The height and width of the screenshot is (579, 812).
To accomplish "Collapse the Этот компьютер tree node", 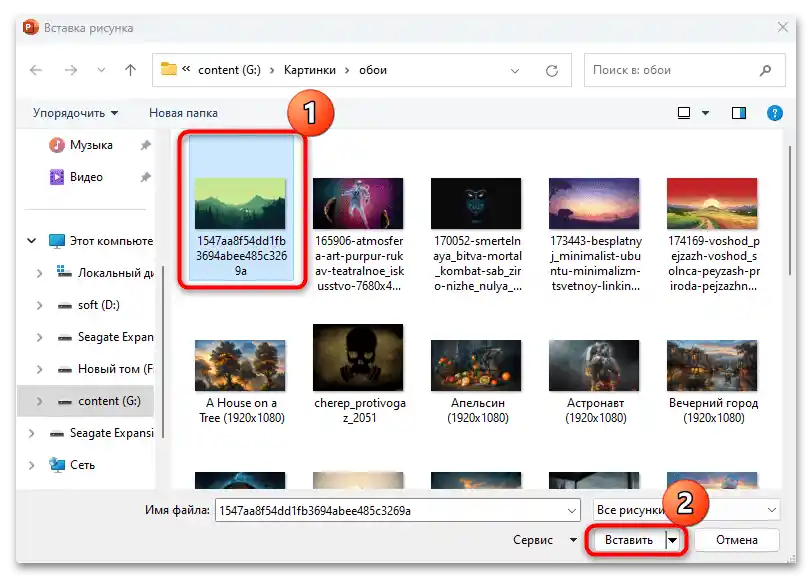I will [31, 241].
